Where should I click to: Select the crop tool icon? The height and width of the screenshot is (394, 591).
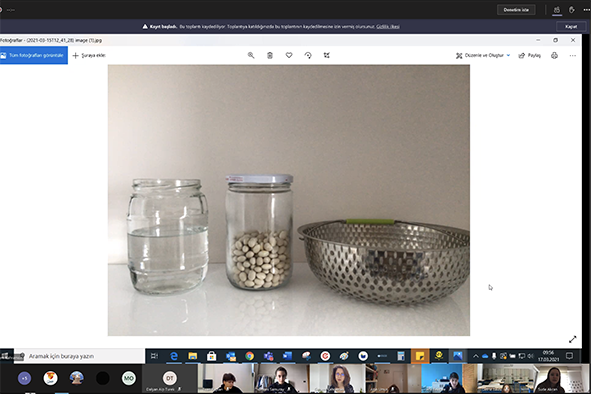click(327, 55)
